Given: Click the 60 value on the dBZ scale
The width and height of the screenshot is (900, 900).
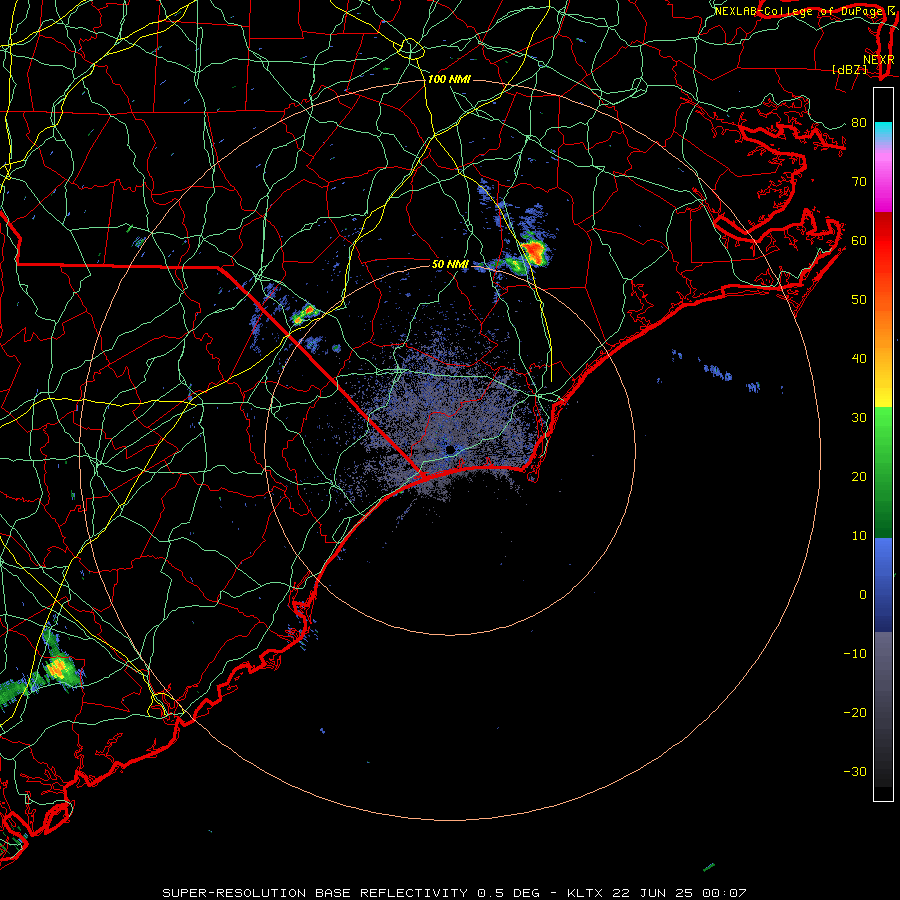Looking at the screenshot, I should pyautogui.click(x=859, y=240).
